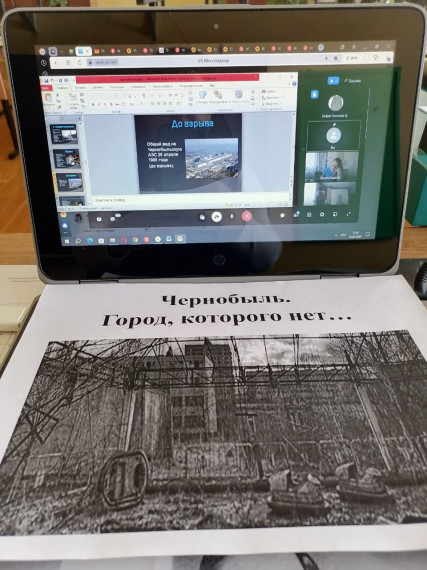
Task: Open the Arrange dropdown in the ribbon
Action: click(x=218, y=97)
